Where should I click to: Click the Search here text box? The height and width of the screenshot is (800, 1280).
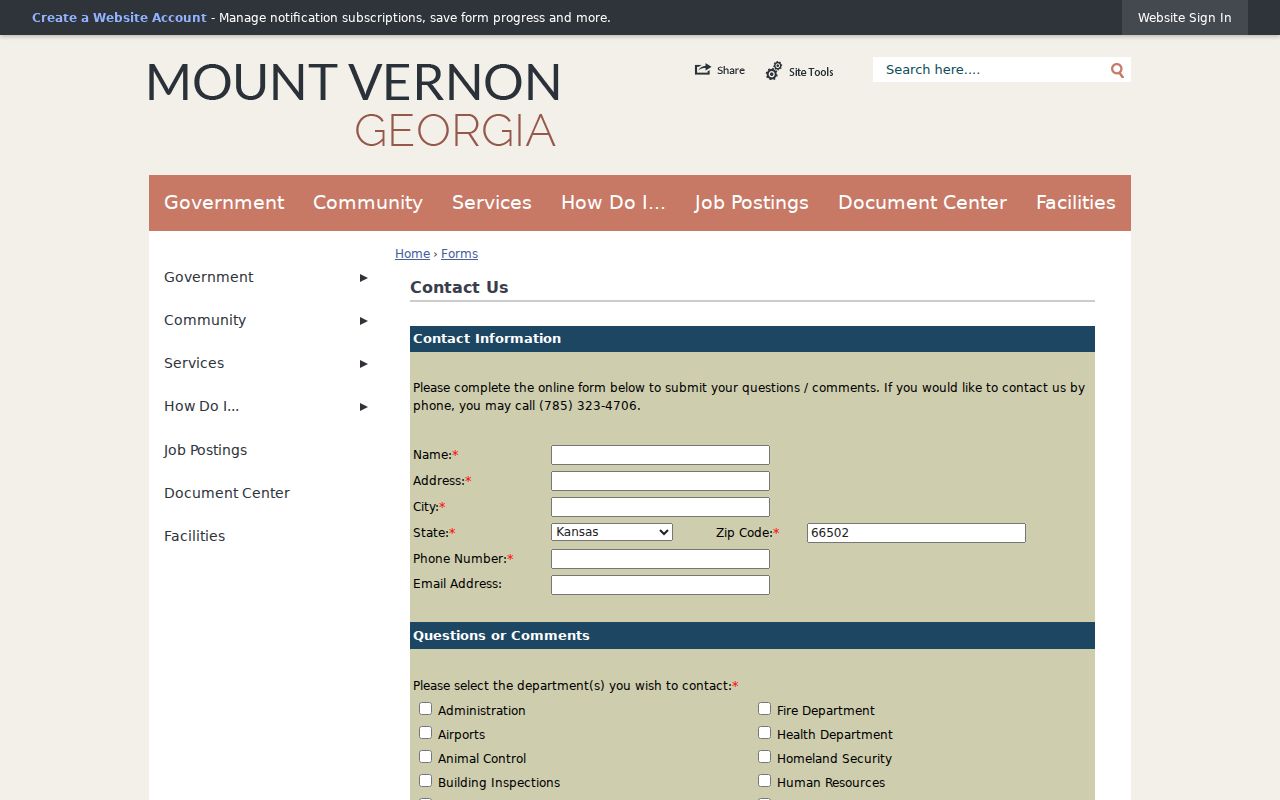990,70
